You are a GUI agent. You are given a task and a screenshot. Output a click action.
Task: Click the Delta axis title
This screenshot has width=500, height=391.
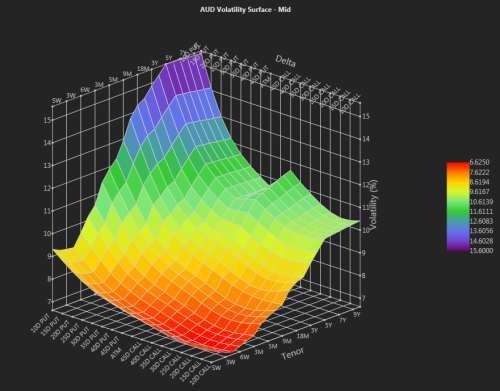click(x=285, y=61)
